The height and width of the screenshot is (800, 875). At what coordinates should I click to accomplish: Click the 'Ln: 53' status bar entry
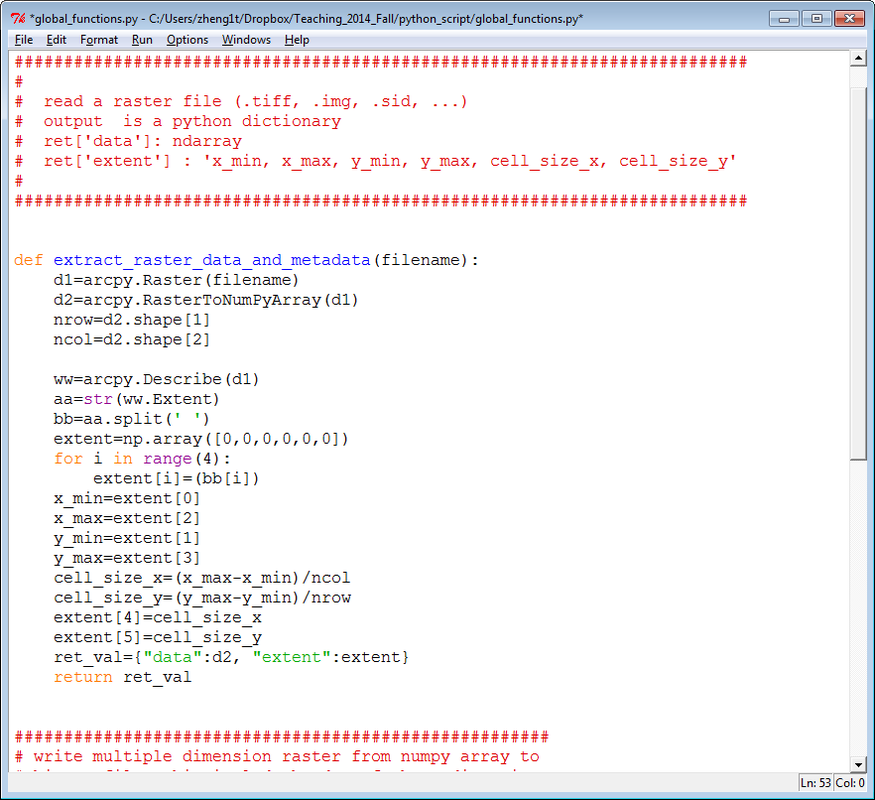tap(815, 783)
